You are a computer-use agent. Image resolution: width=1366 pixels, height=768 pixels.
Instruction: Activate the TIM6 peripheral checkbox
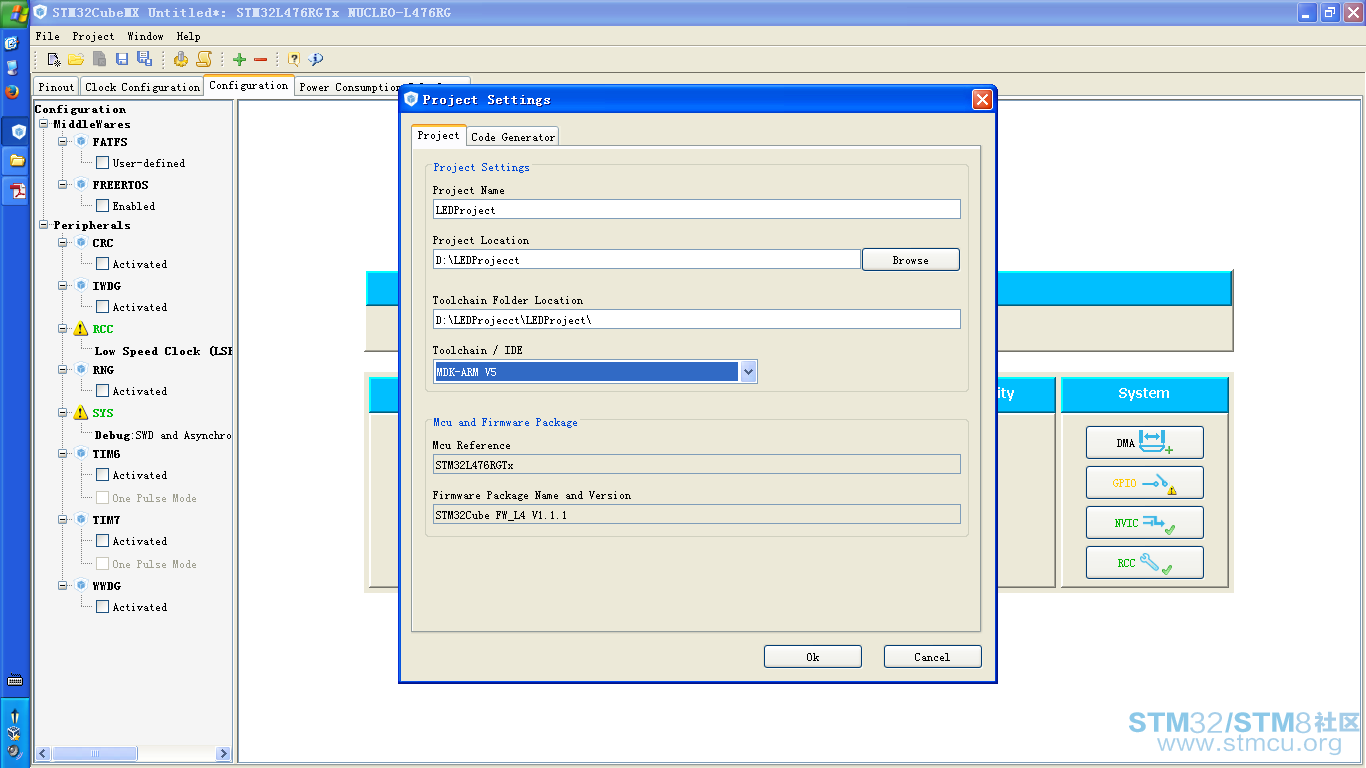(x=102, y=475)
